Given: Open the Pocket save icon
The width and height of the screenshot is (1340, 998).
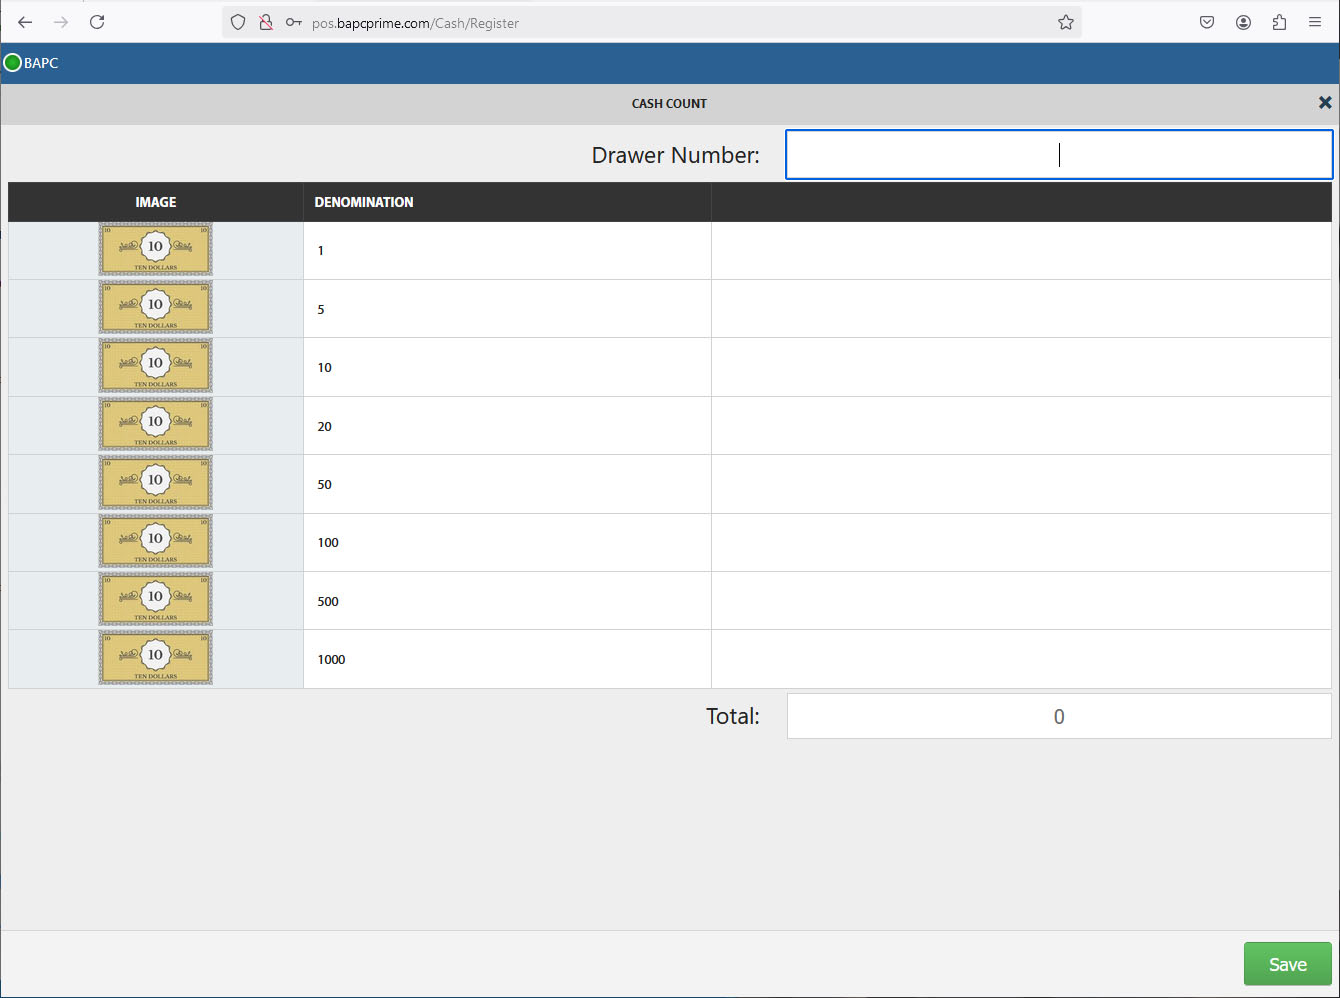Looking at the screenshot, I should [1207, 22].
